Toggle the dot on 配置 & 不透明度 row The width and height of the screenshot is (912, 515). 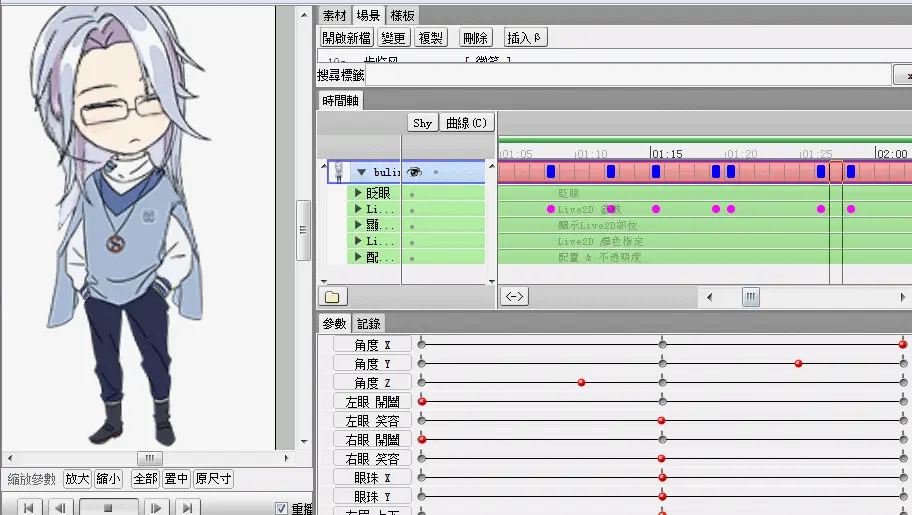(x=412, y=258)
